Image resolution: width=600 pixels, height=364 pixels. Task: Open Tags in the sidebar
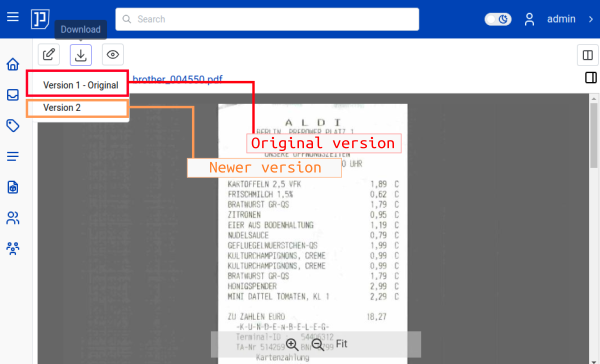pyautogui.click(x=13, y=126)
